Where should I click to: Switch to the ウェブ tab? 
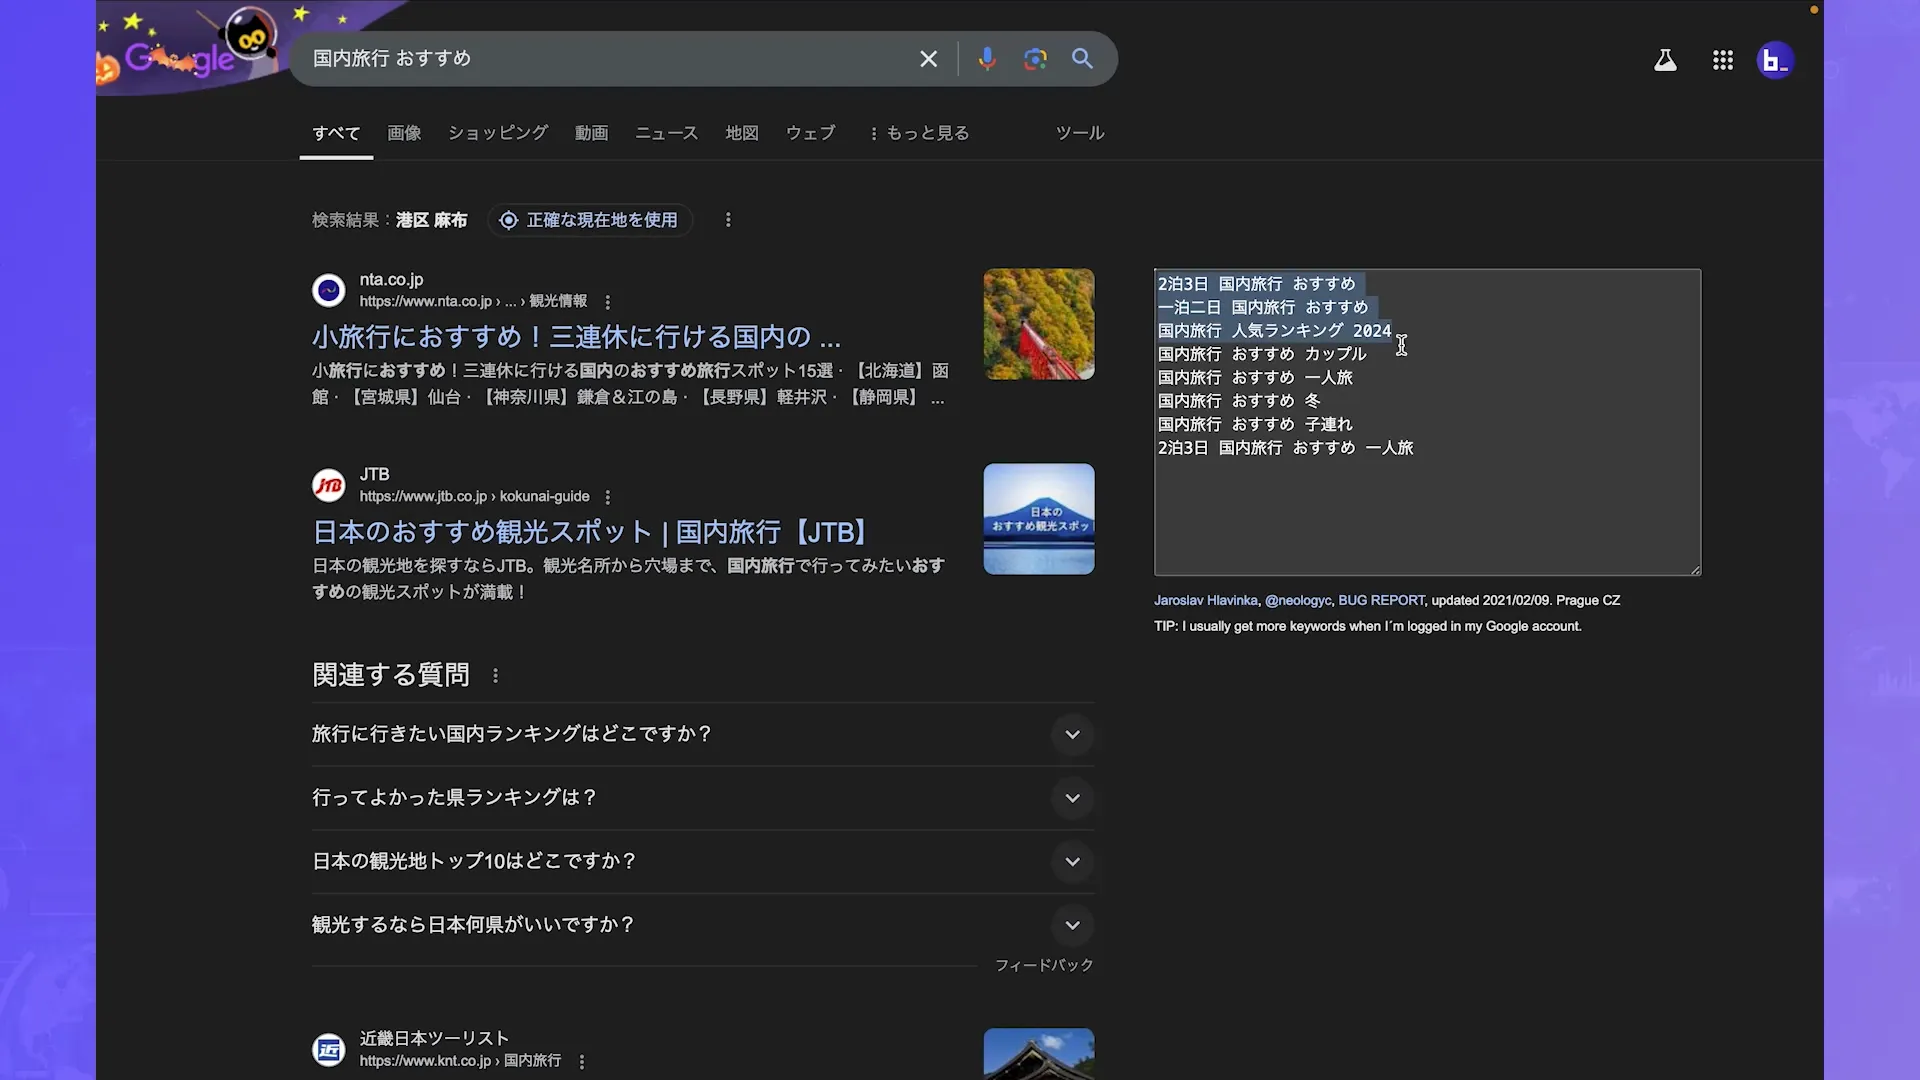[810, 133]
